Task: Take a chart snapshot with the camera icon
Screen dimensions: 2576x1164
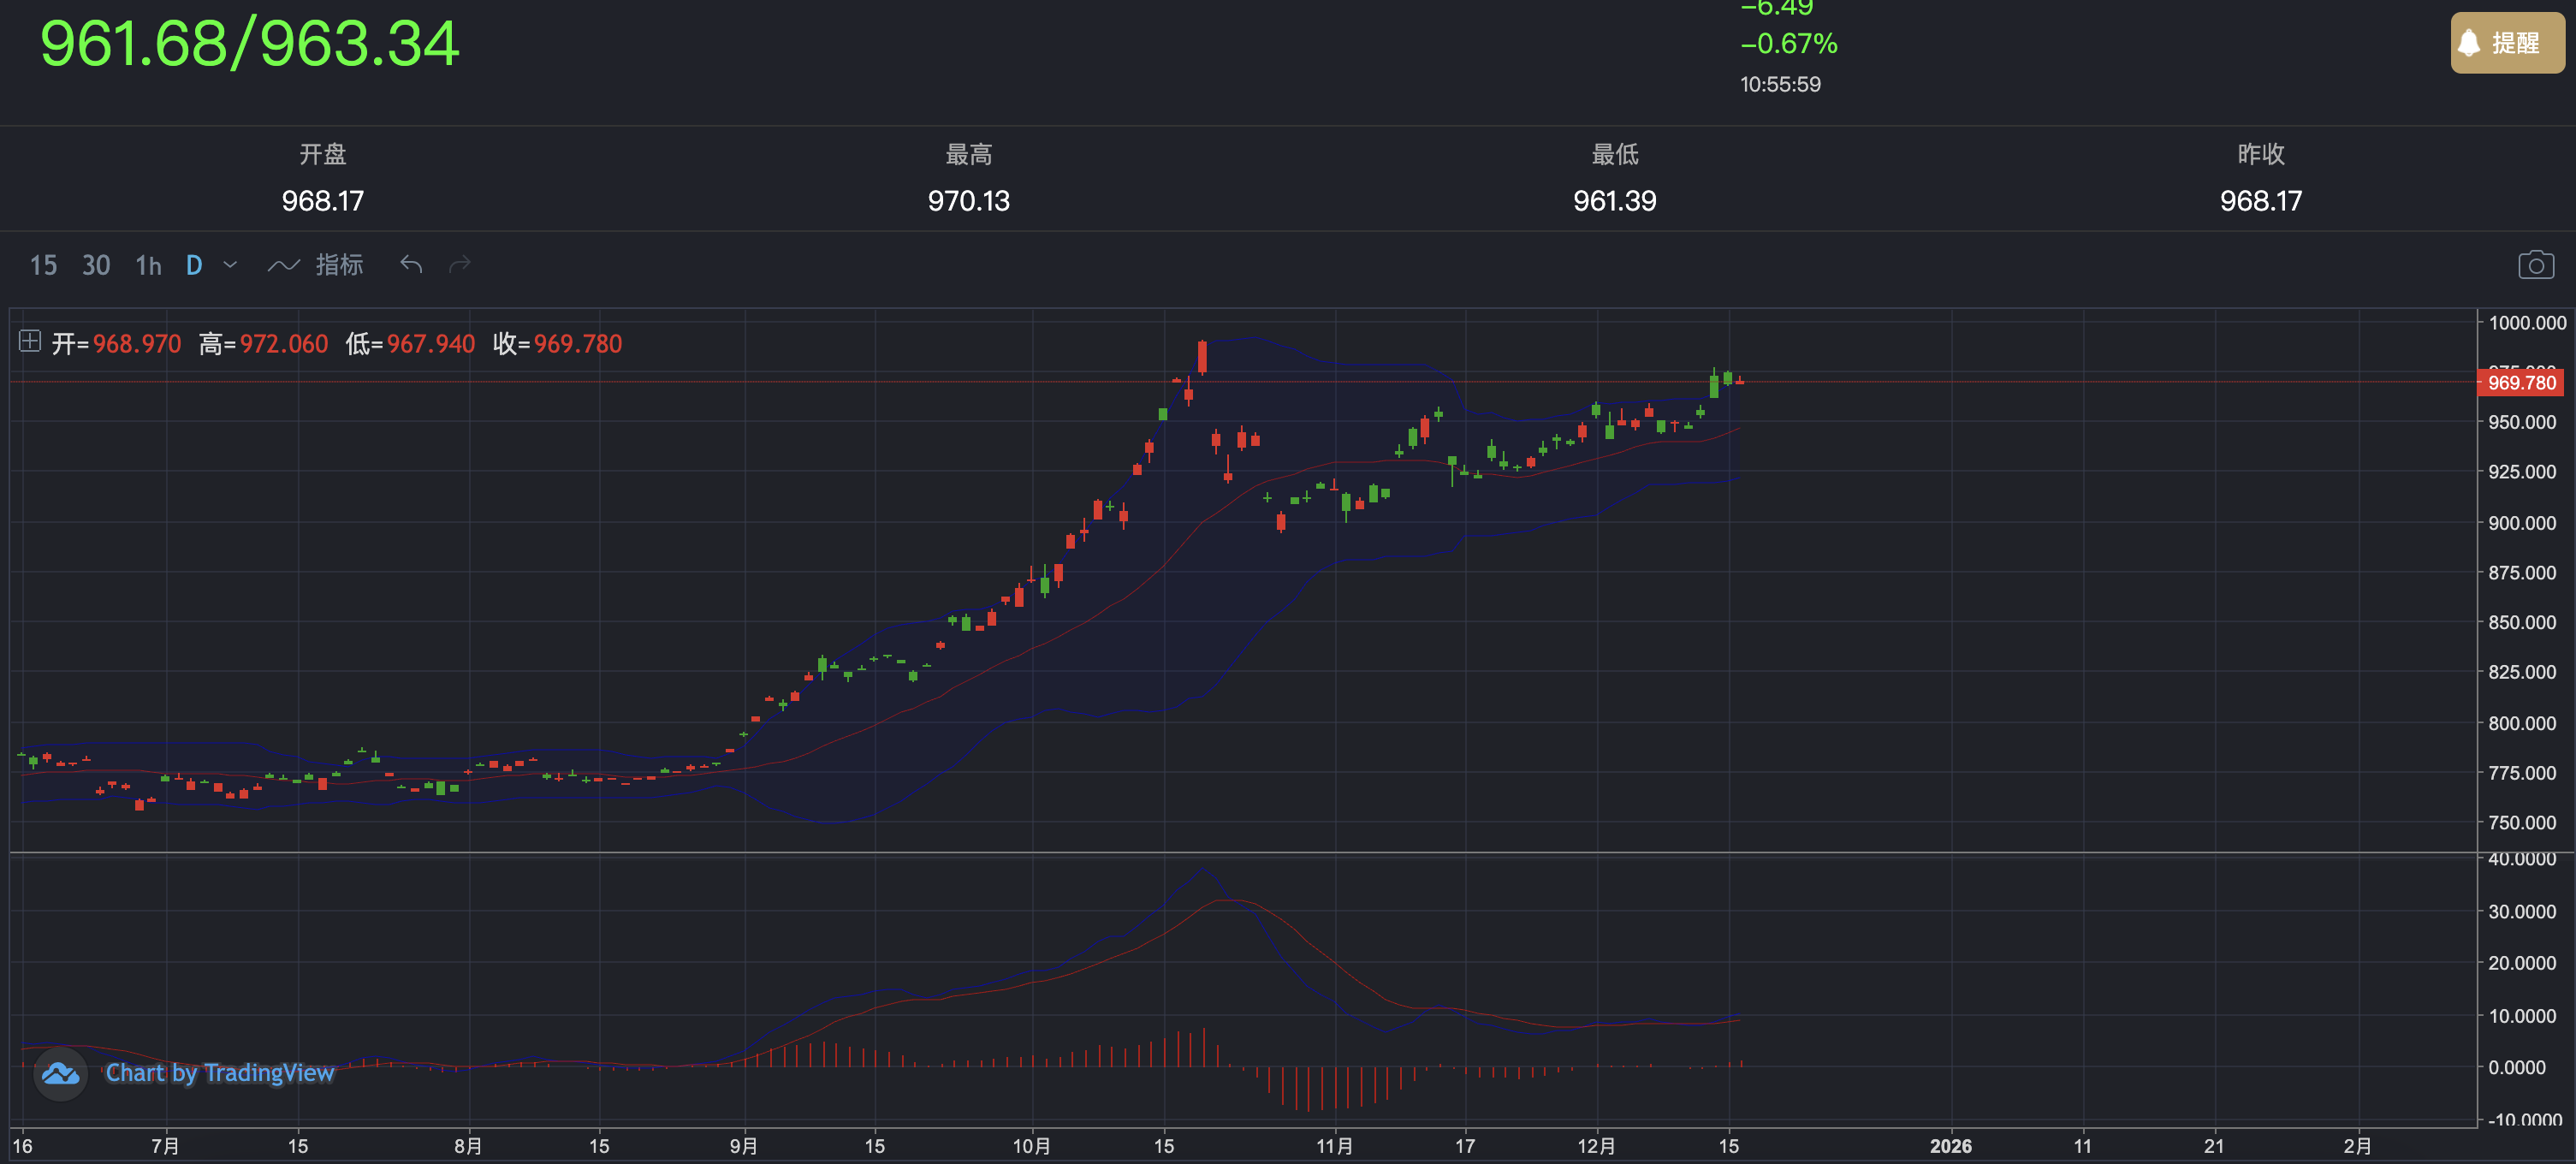Action: [2537, 265]
